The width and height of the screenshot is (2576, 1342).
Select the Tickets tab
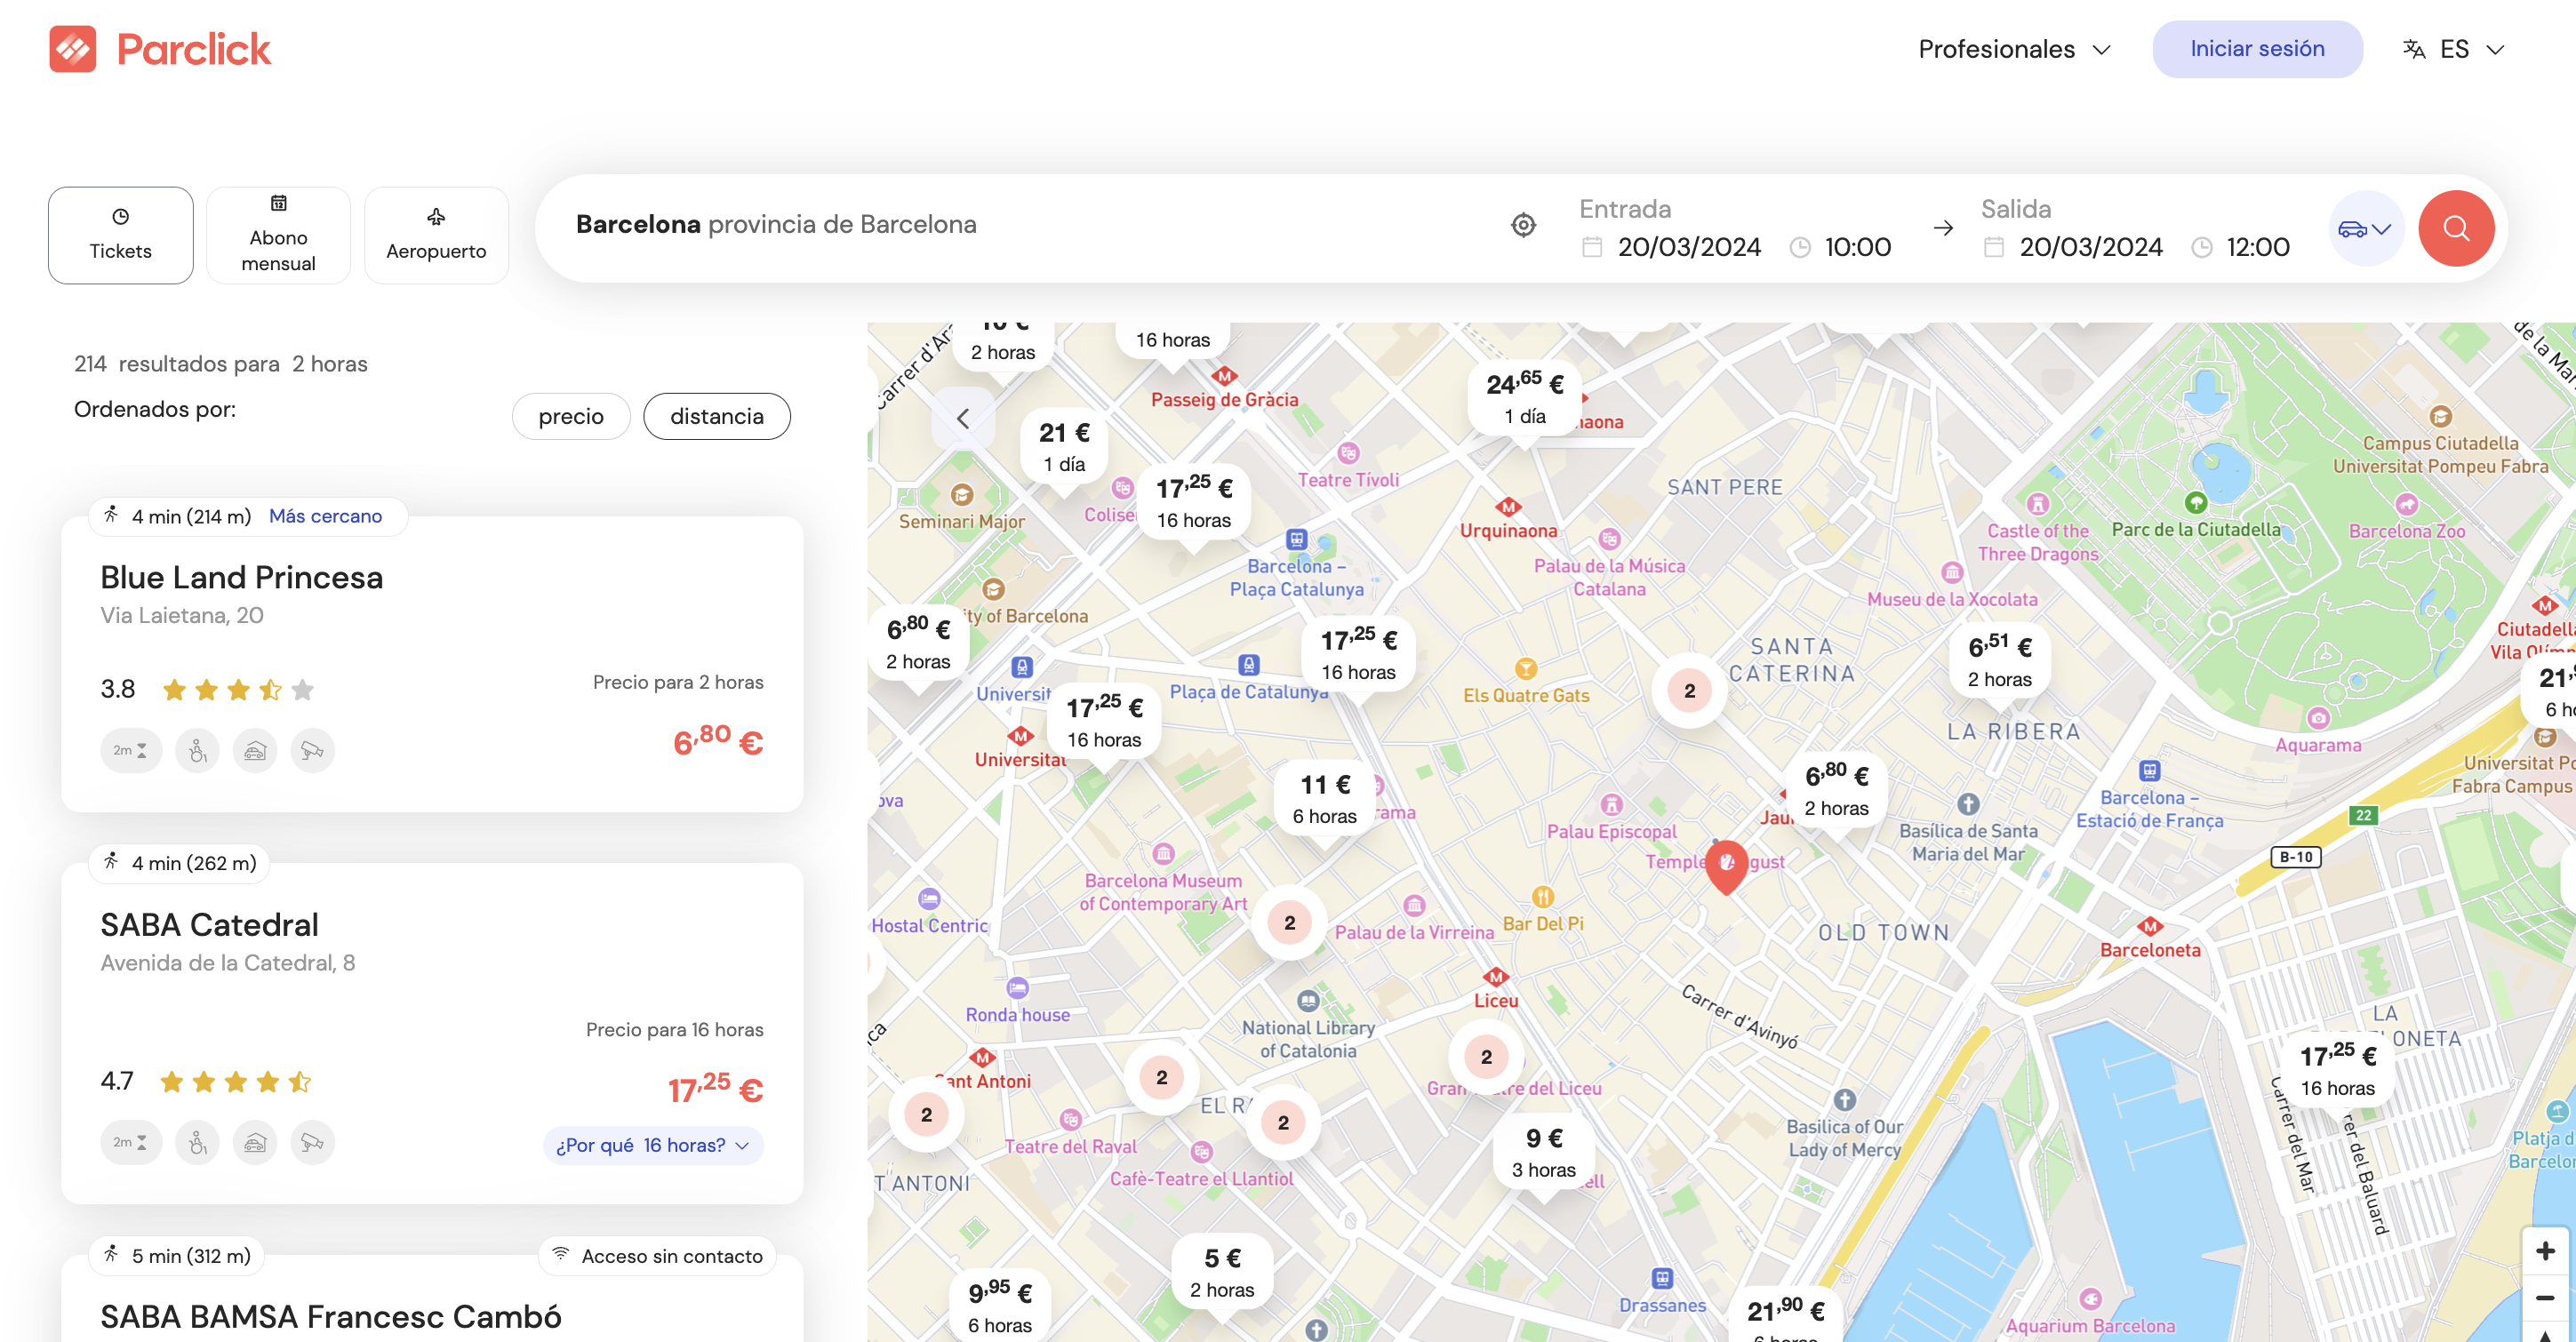[120, 235]
